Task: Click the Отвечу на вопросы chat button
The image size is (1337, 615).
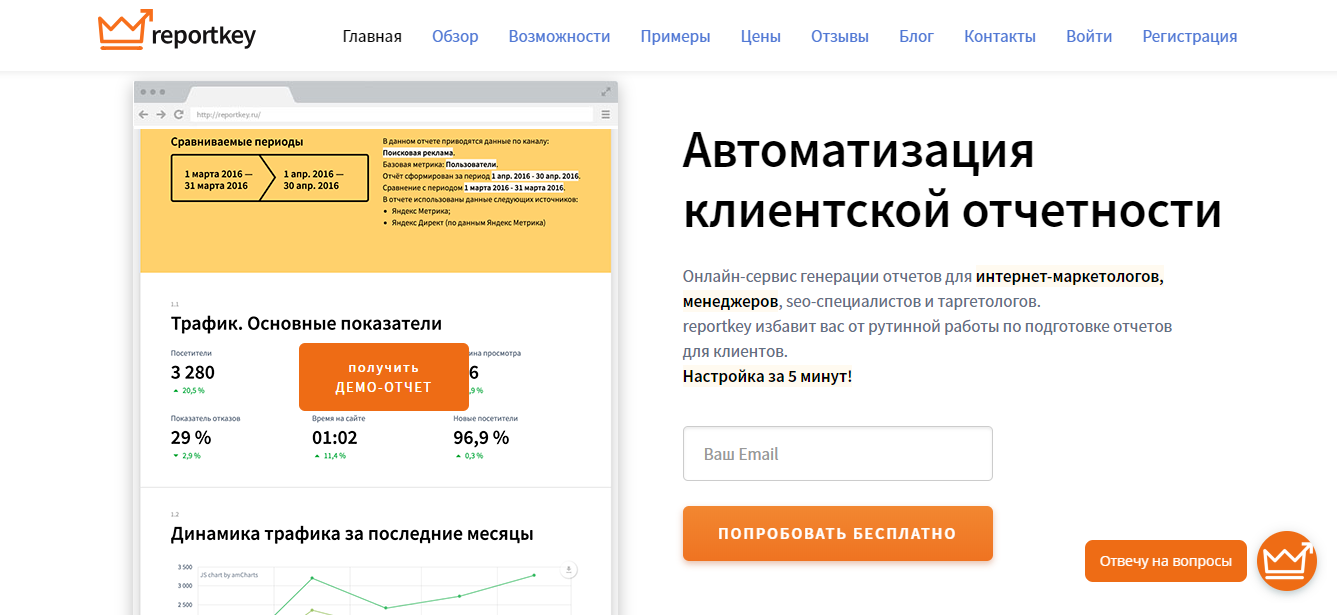Action: (1165, 561)
